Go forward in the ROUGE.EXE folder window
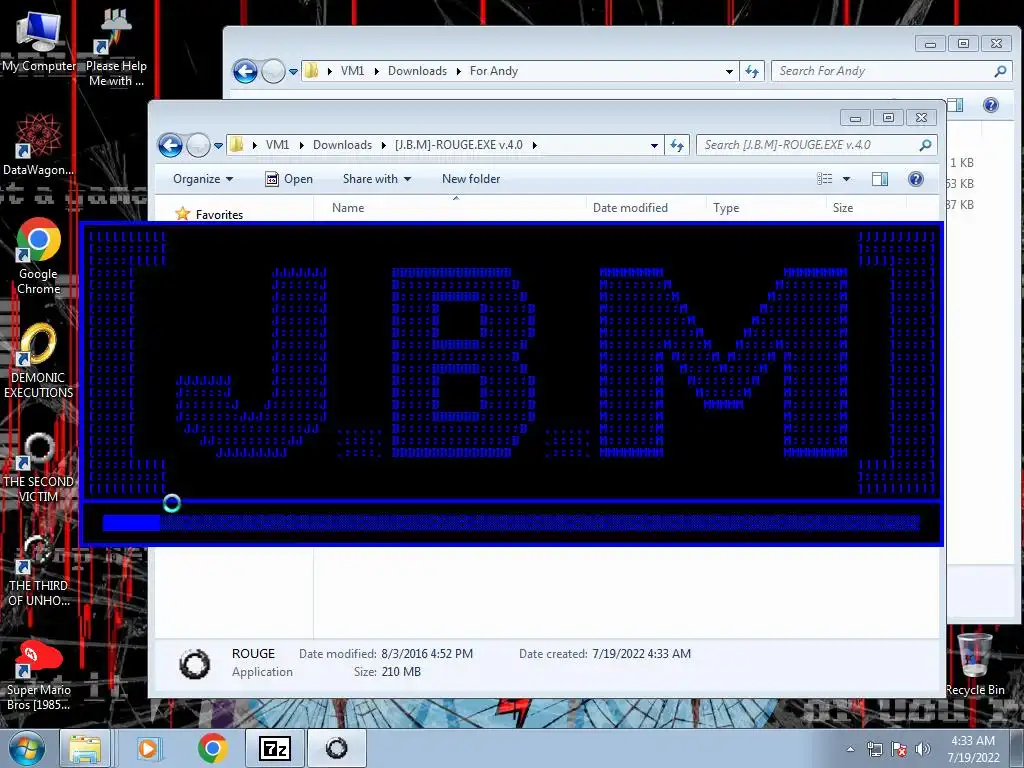 (x=198, y=145)
